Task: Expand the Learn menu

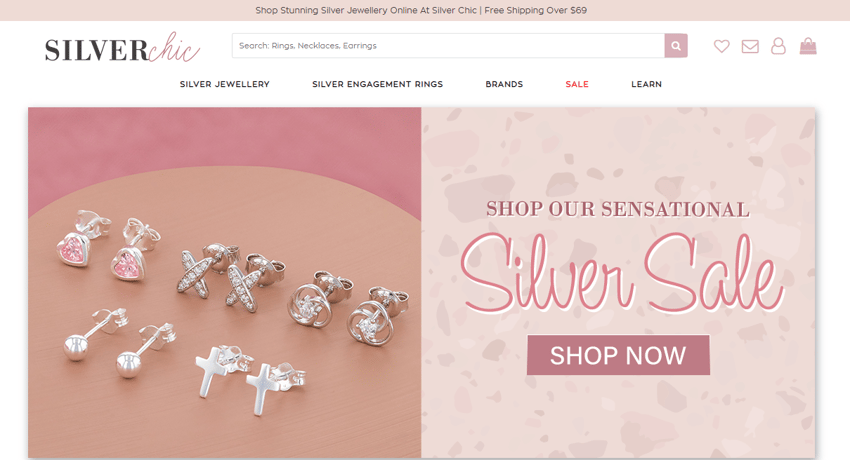Action: point(646,84)
